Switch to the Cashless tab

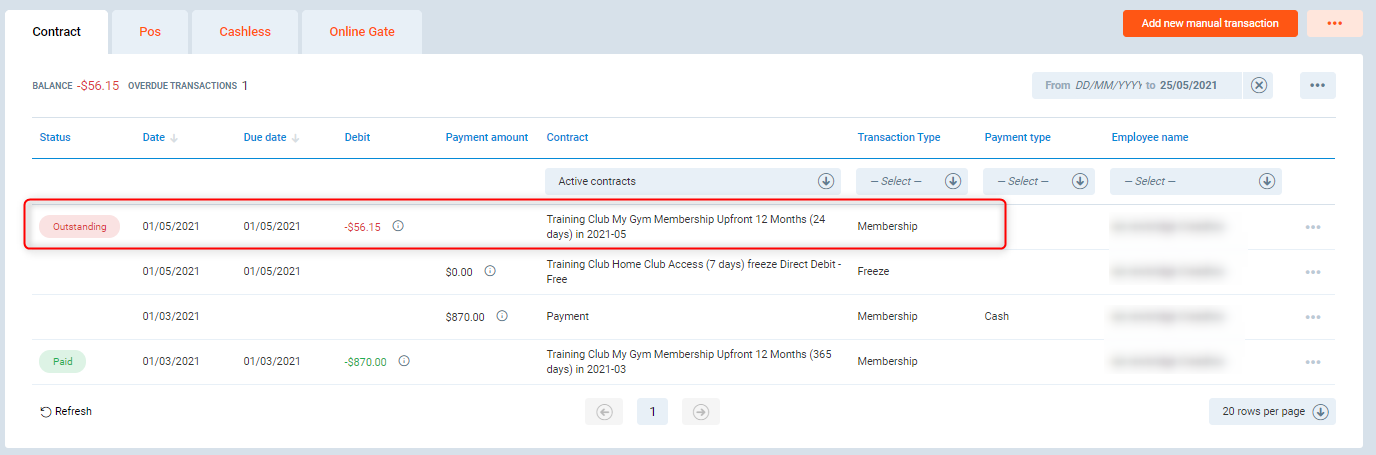[x=245, y=32]
